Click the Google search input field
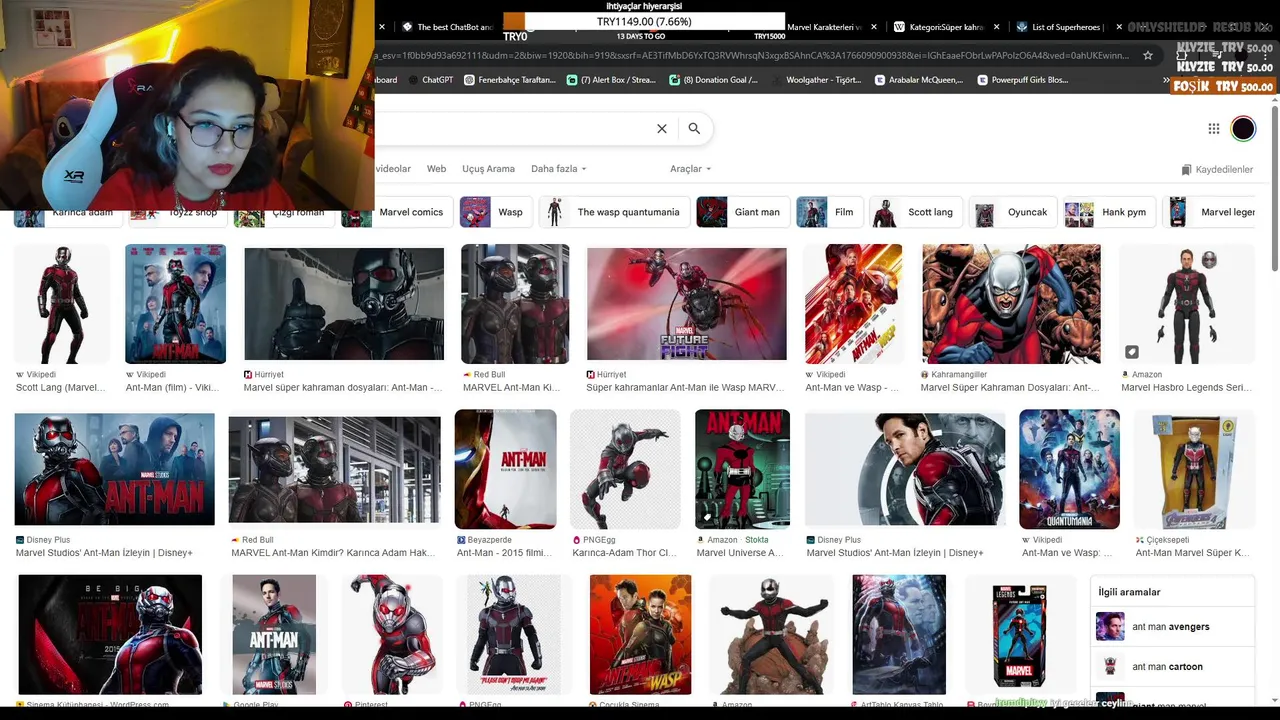This screenshot has height=720, width=1280. (x=510, y=128)
